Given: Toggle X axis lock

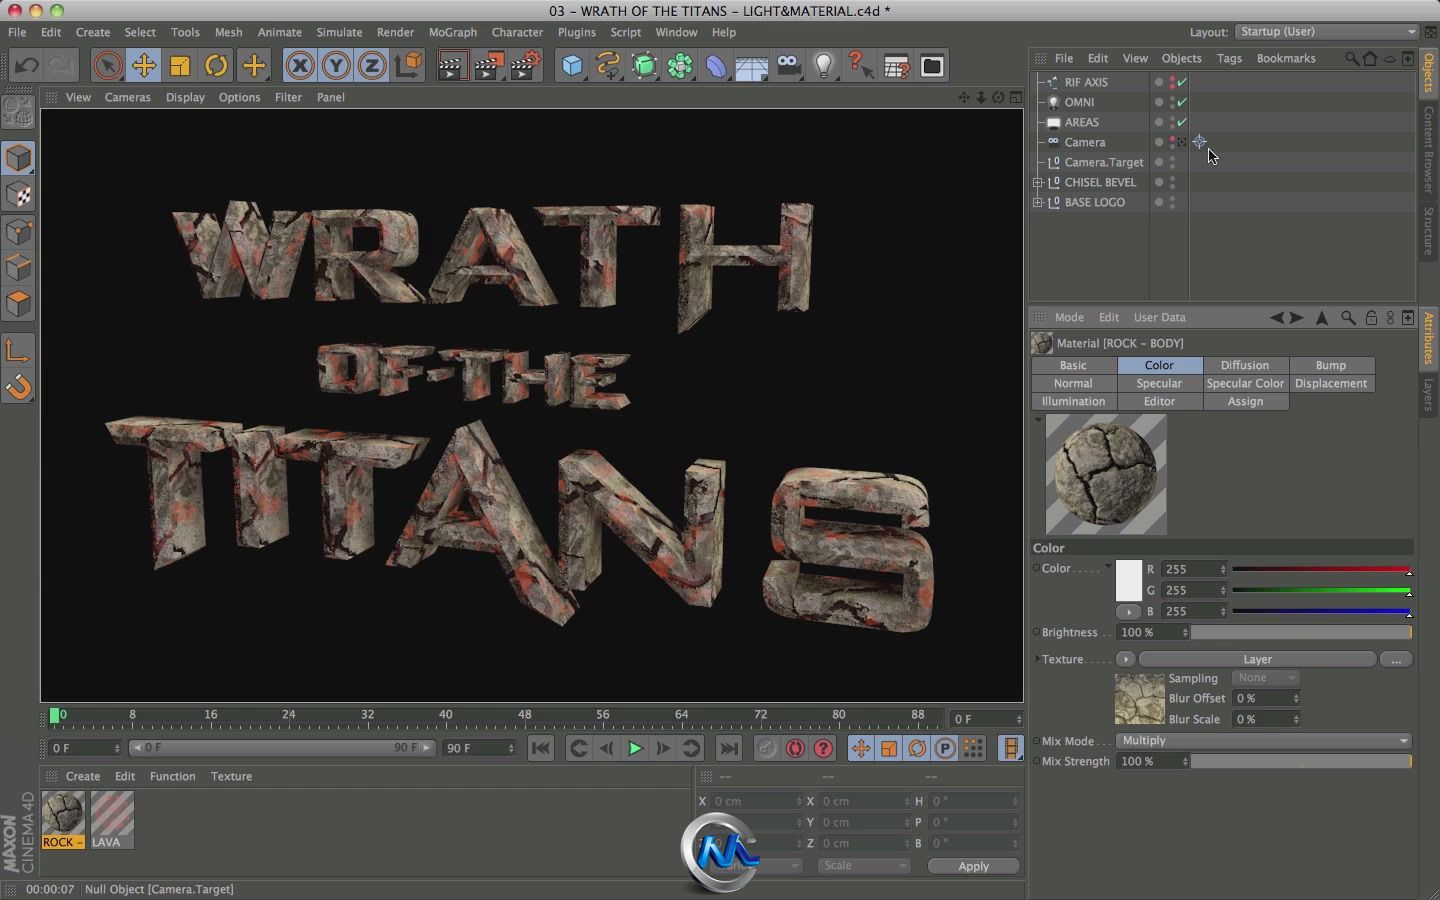Looking at the screenshot, I should coord(300,66).
